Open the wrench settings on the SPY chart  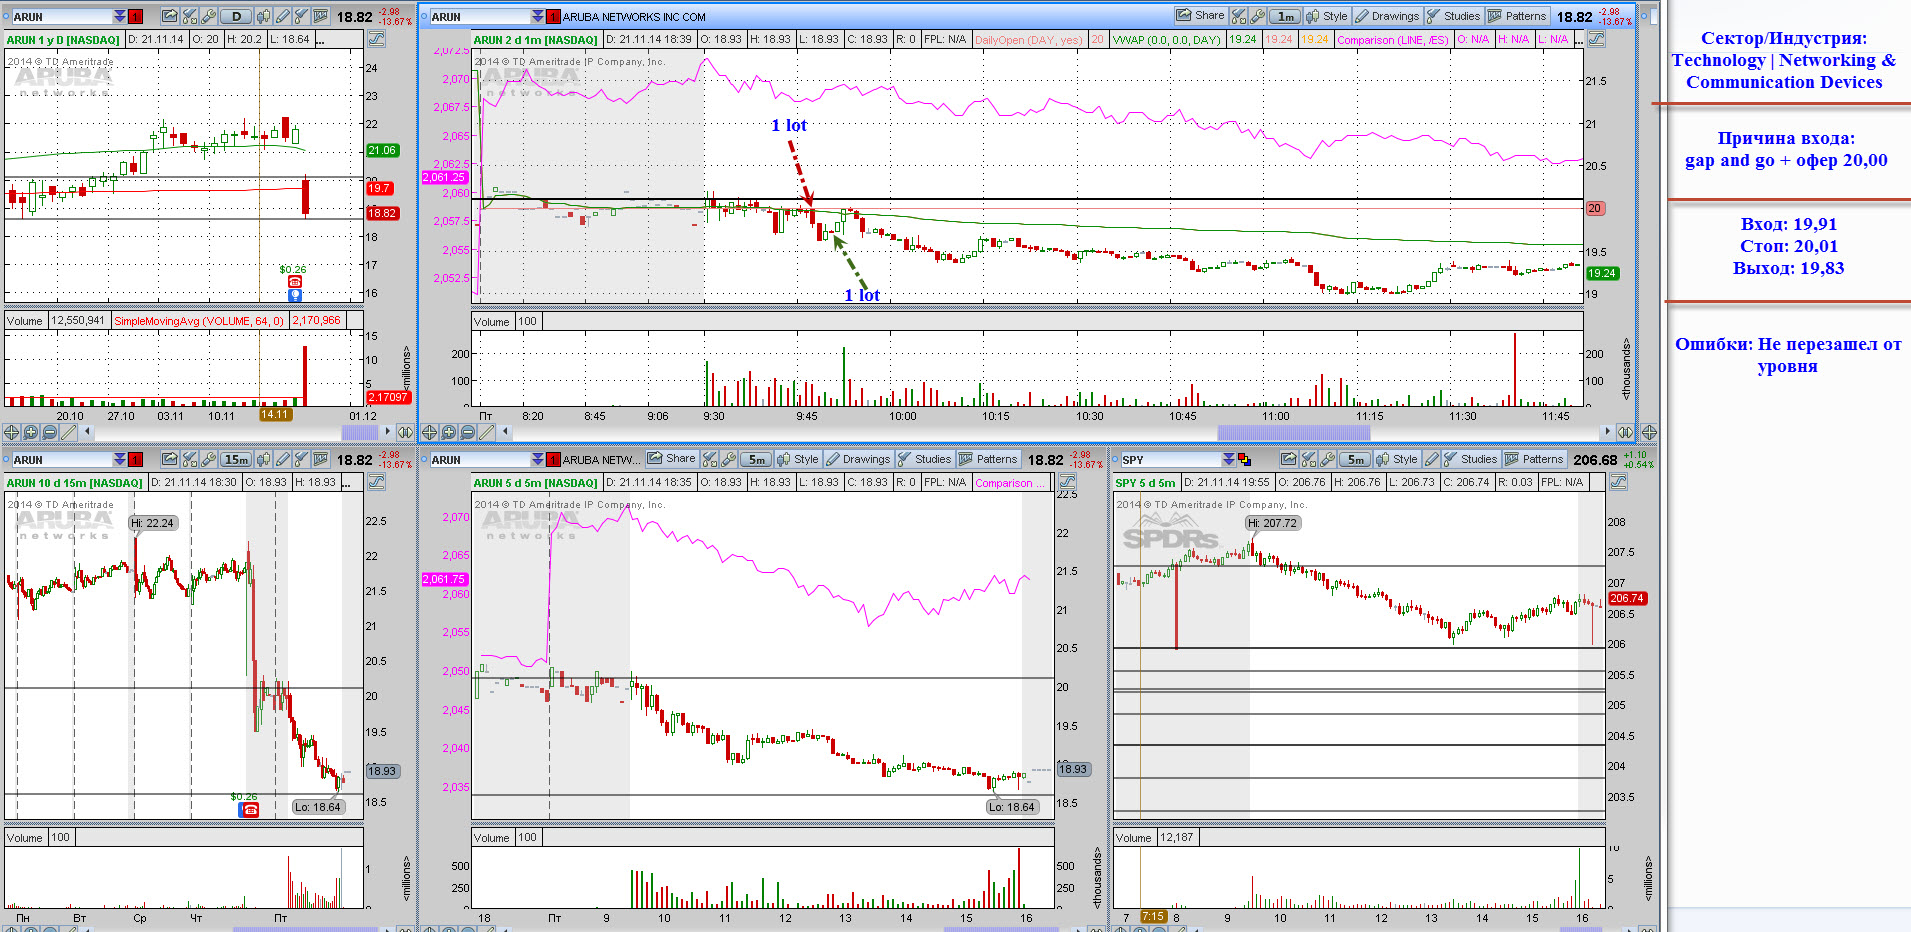[x=1327, y=459]
